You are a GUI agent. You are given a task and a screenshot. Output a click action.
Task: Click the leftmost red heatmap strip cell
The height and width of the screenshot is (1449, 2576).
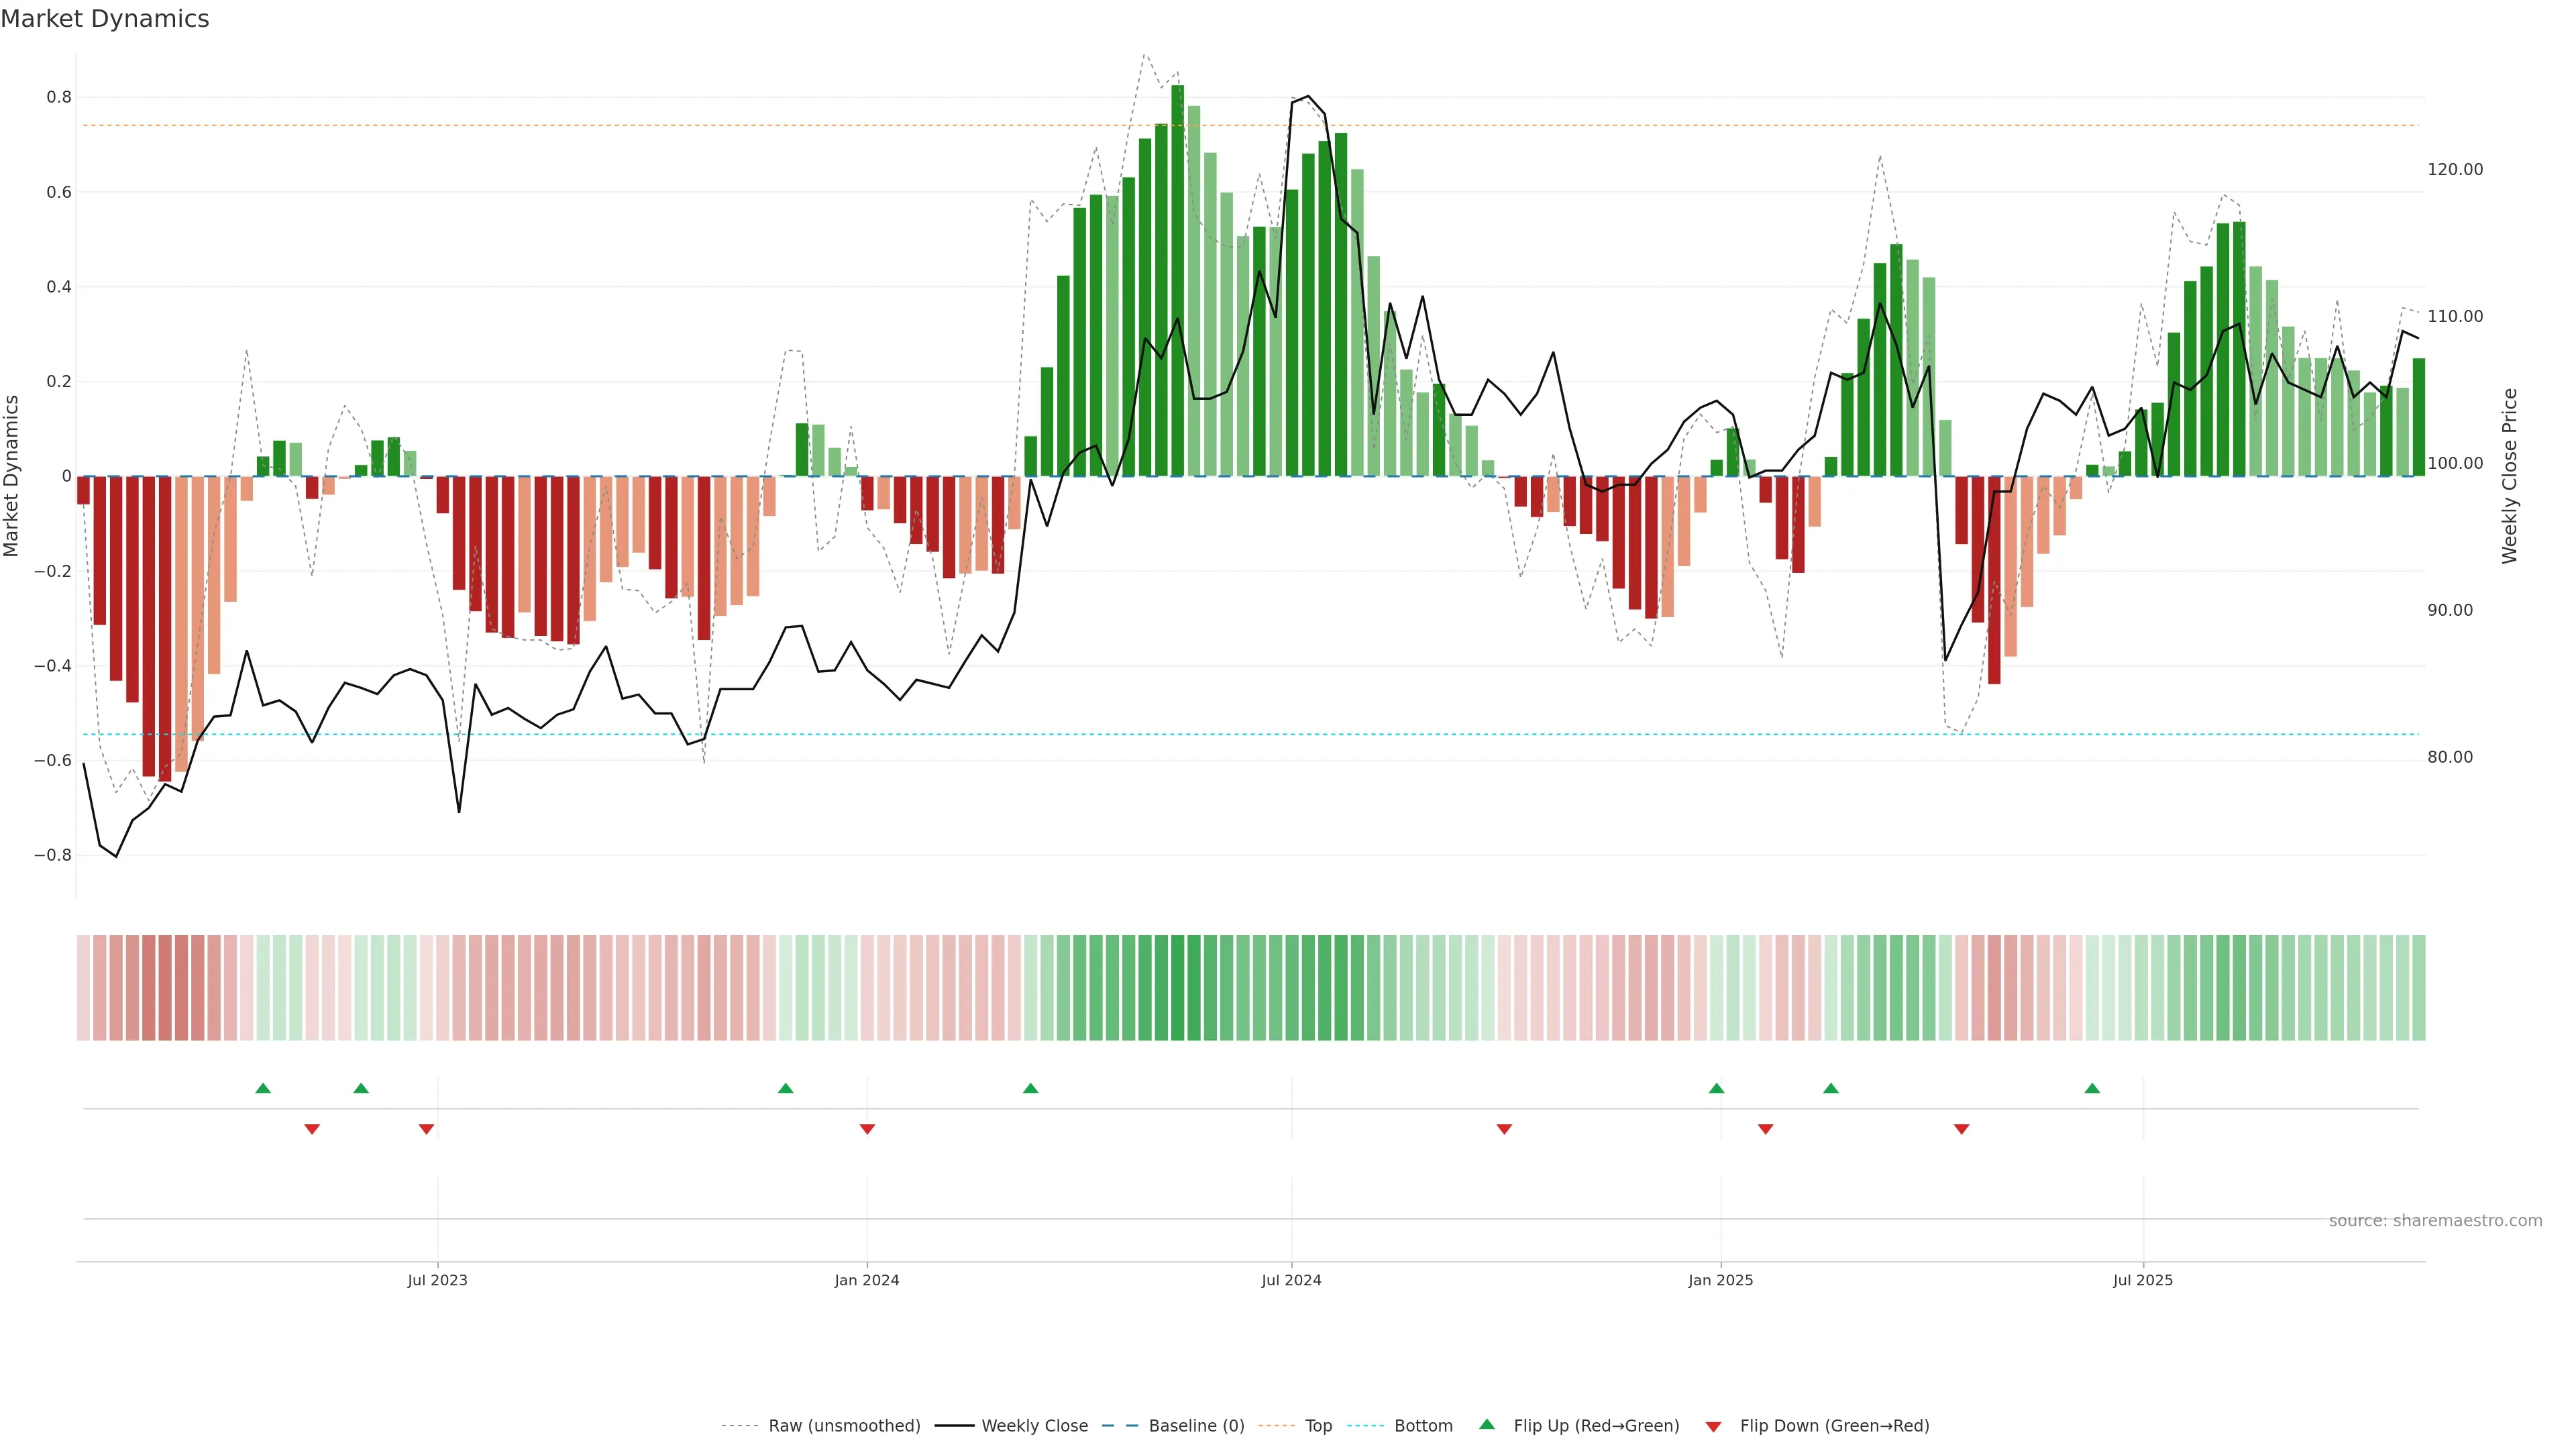pyautogui.click(x=83, y=987)
